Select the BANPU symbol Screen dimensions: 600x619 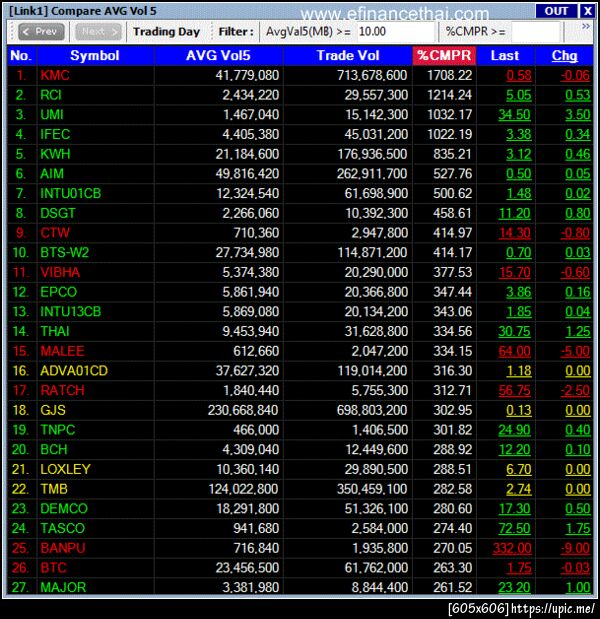tap(63, 548)
